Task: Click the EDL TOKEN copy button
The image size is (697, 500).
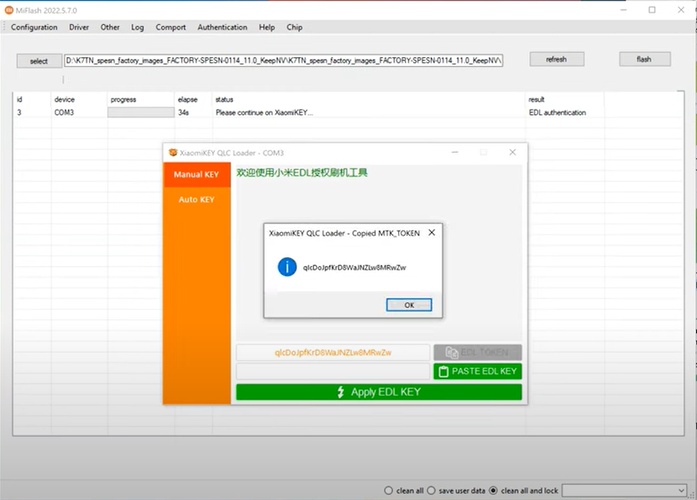Action: tap(477, 352)
